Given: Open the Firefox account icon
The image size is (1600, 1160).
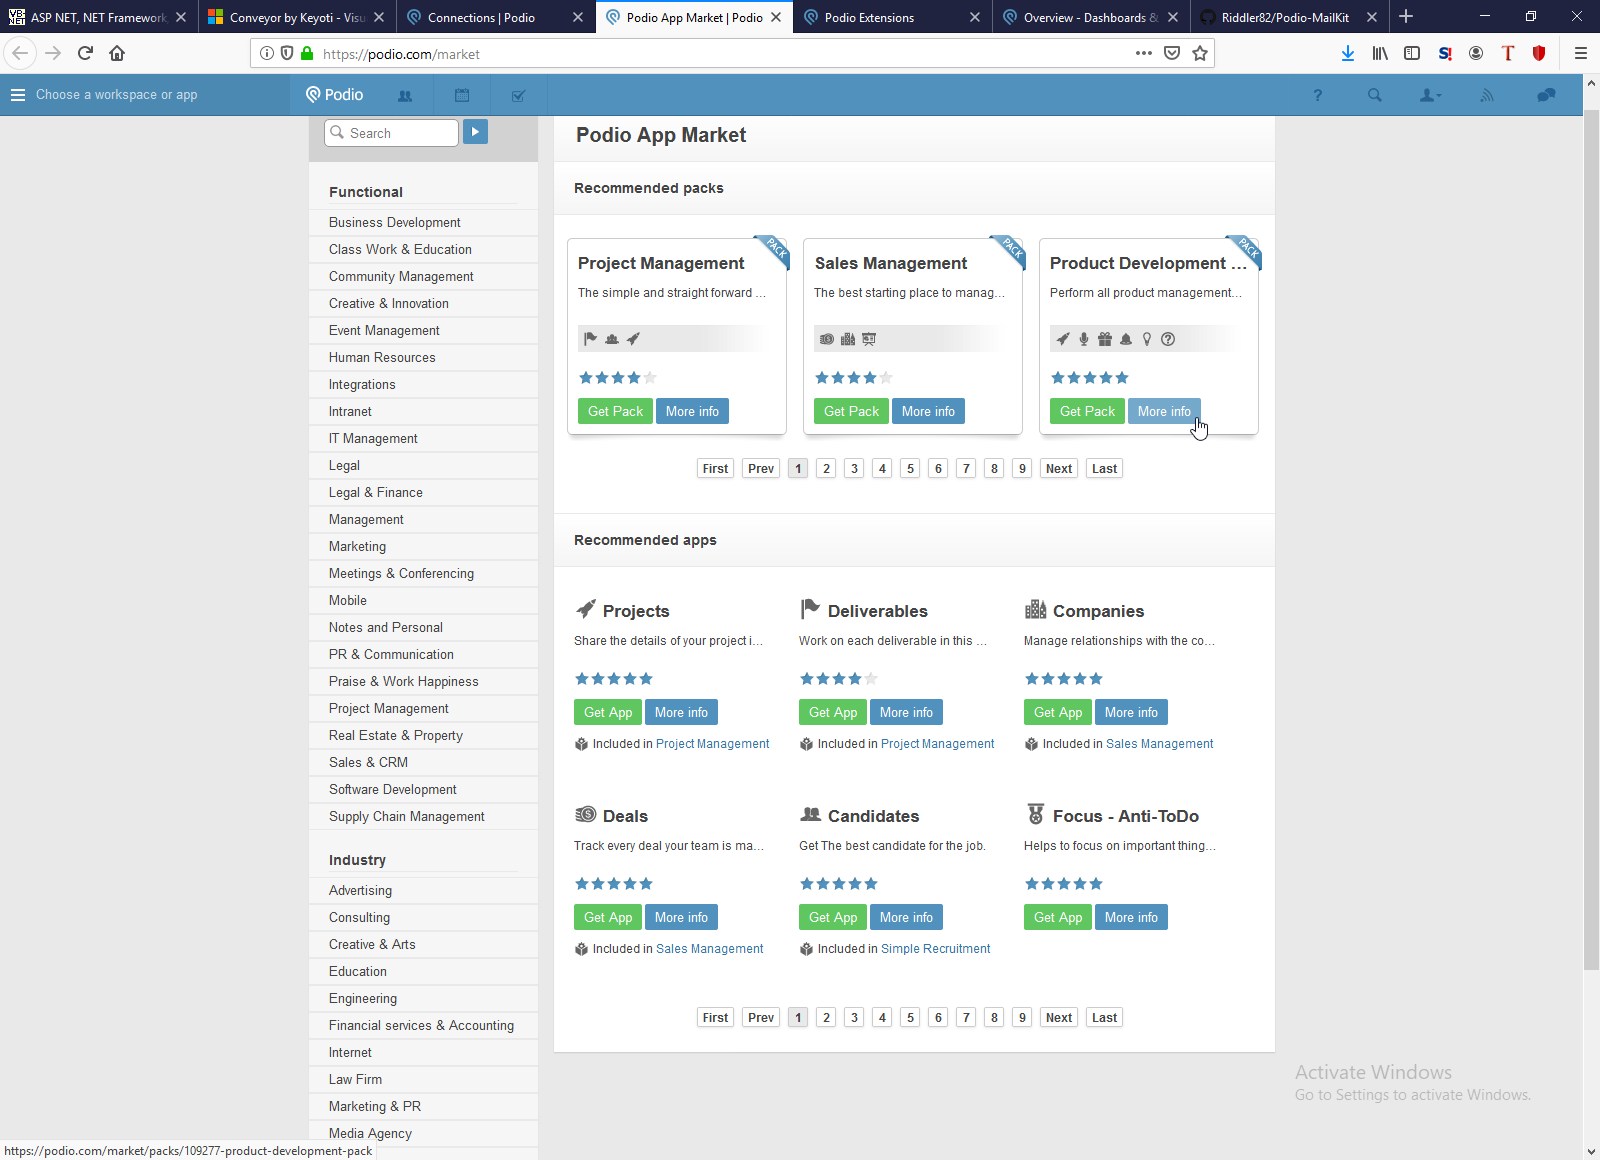Looking at the screenshot, I should pyautogui.click(x=1476, y=53).
